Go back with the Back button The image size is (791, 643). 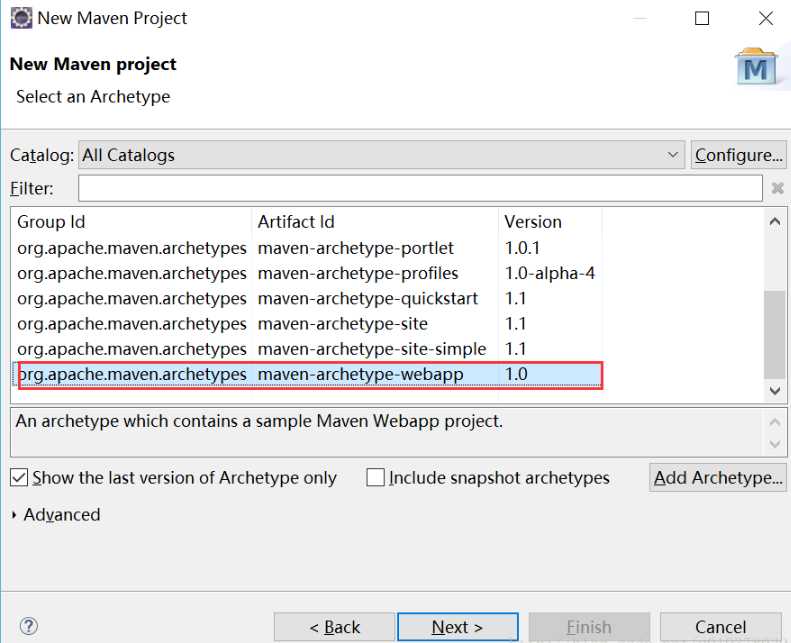[x=334, y=627]
